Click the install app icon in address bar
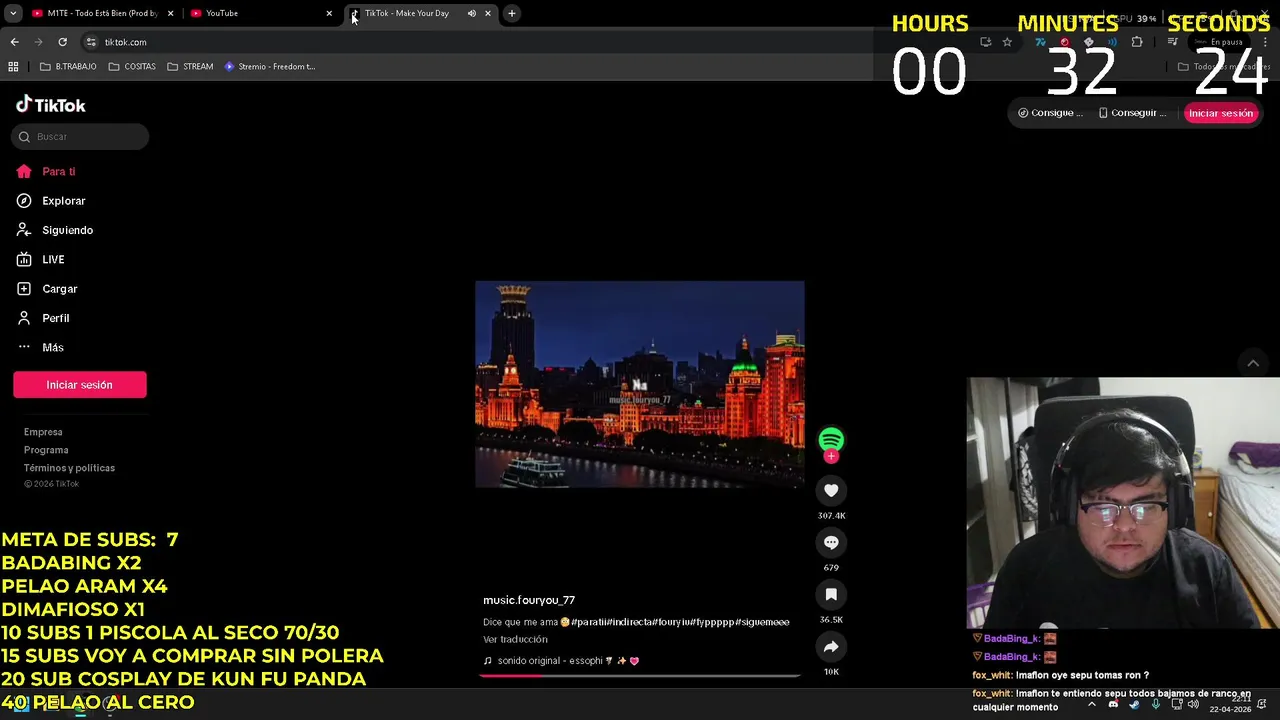Screen dimensions: 1280x720 pos(985,42)
